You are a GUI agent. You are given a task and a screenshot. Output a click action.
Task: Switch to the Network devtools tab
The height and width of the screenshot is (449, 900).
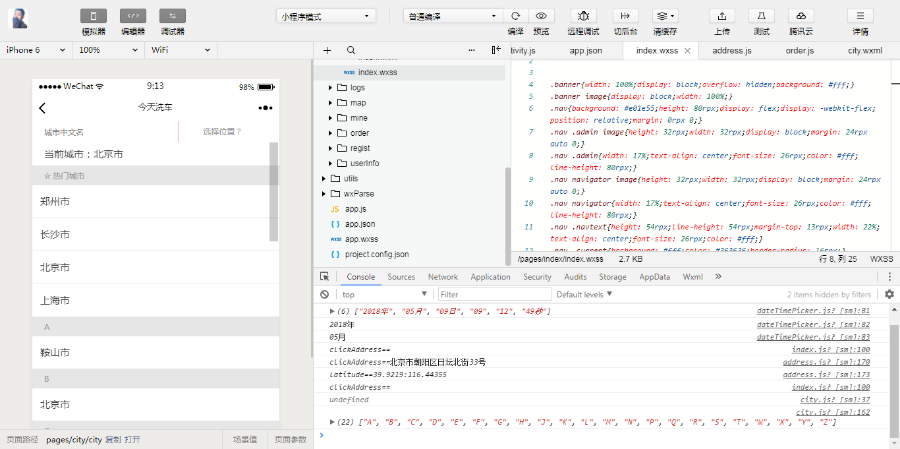point(442,277)
